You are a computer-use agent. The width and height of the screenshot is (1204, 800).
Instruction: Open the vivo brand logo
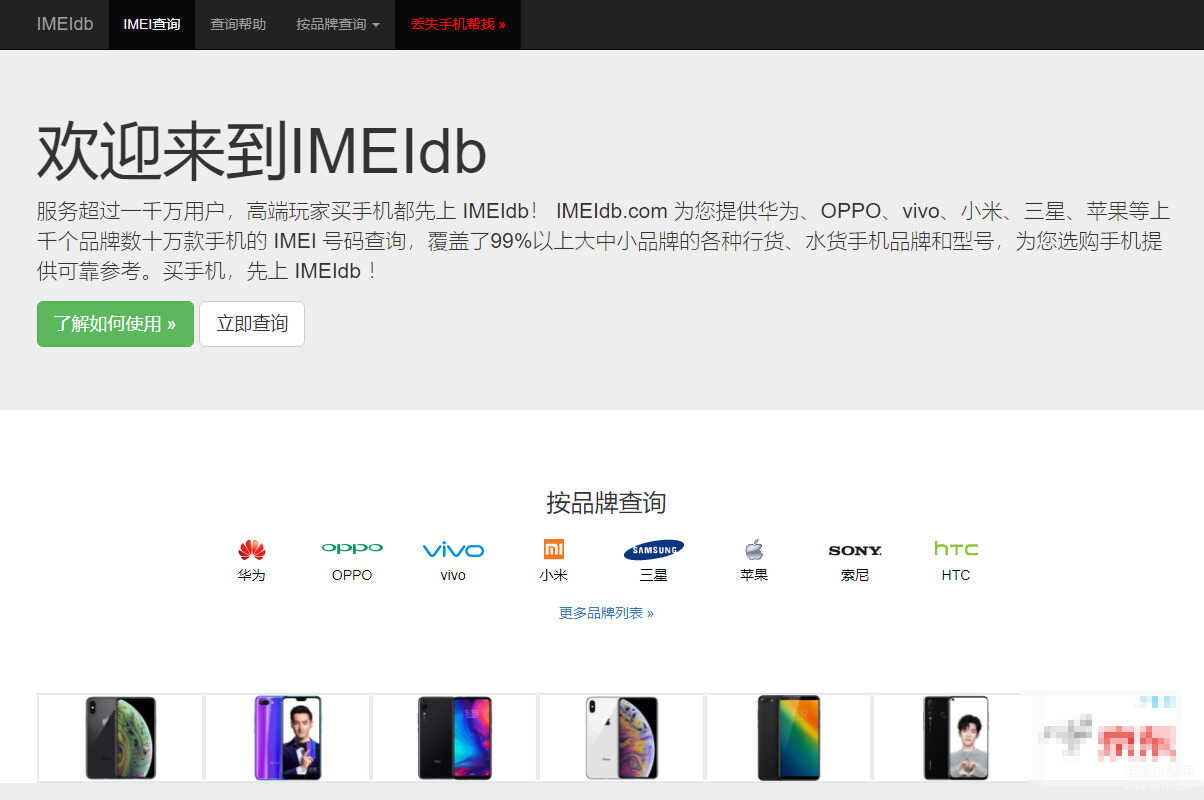[453, 550]
